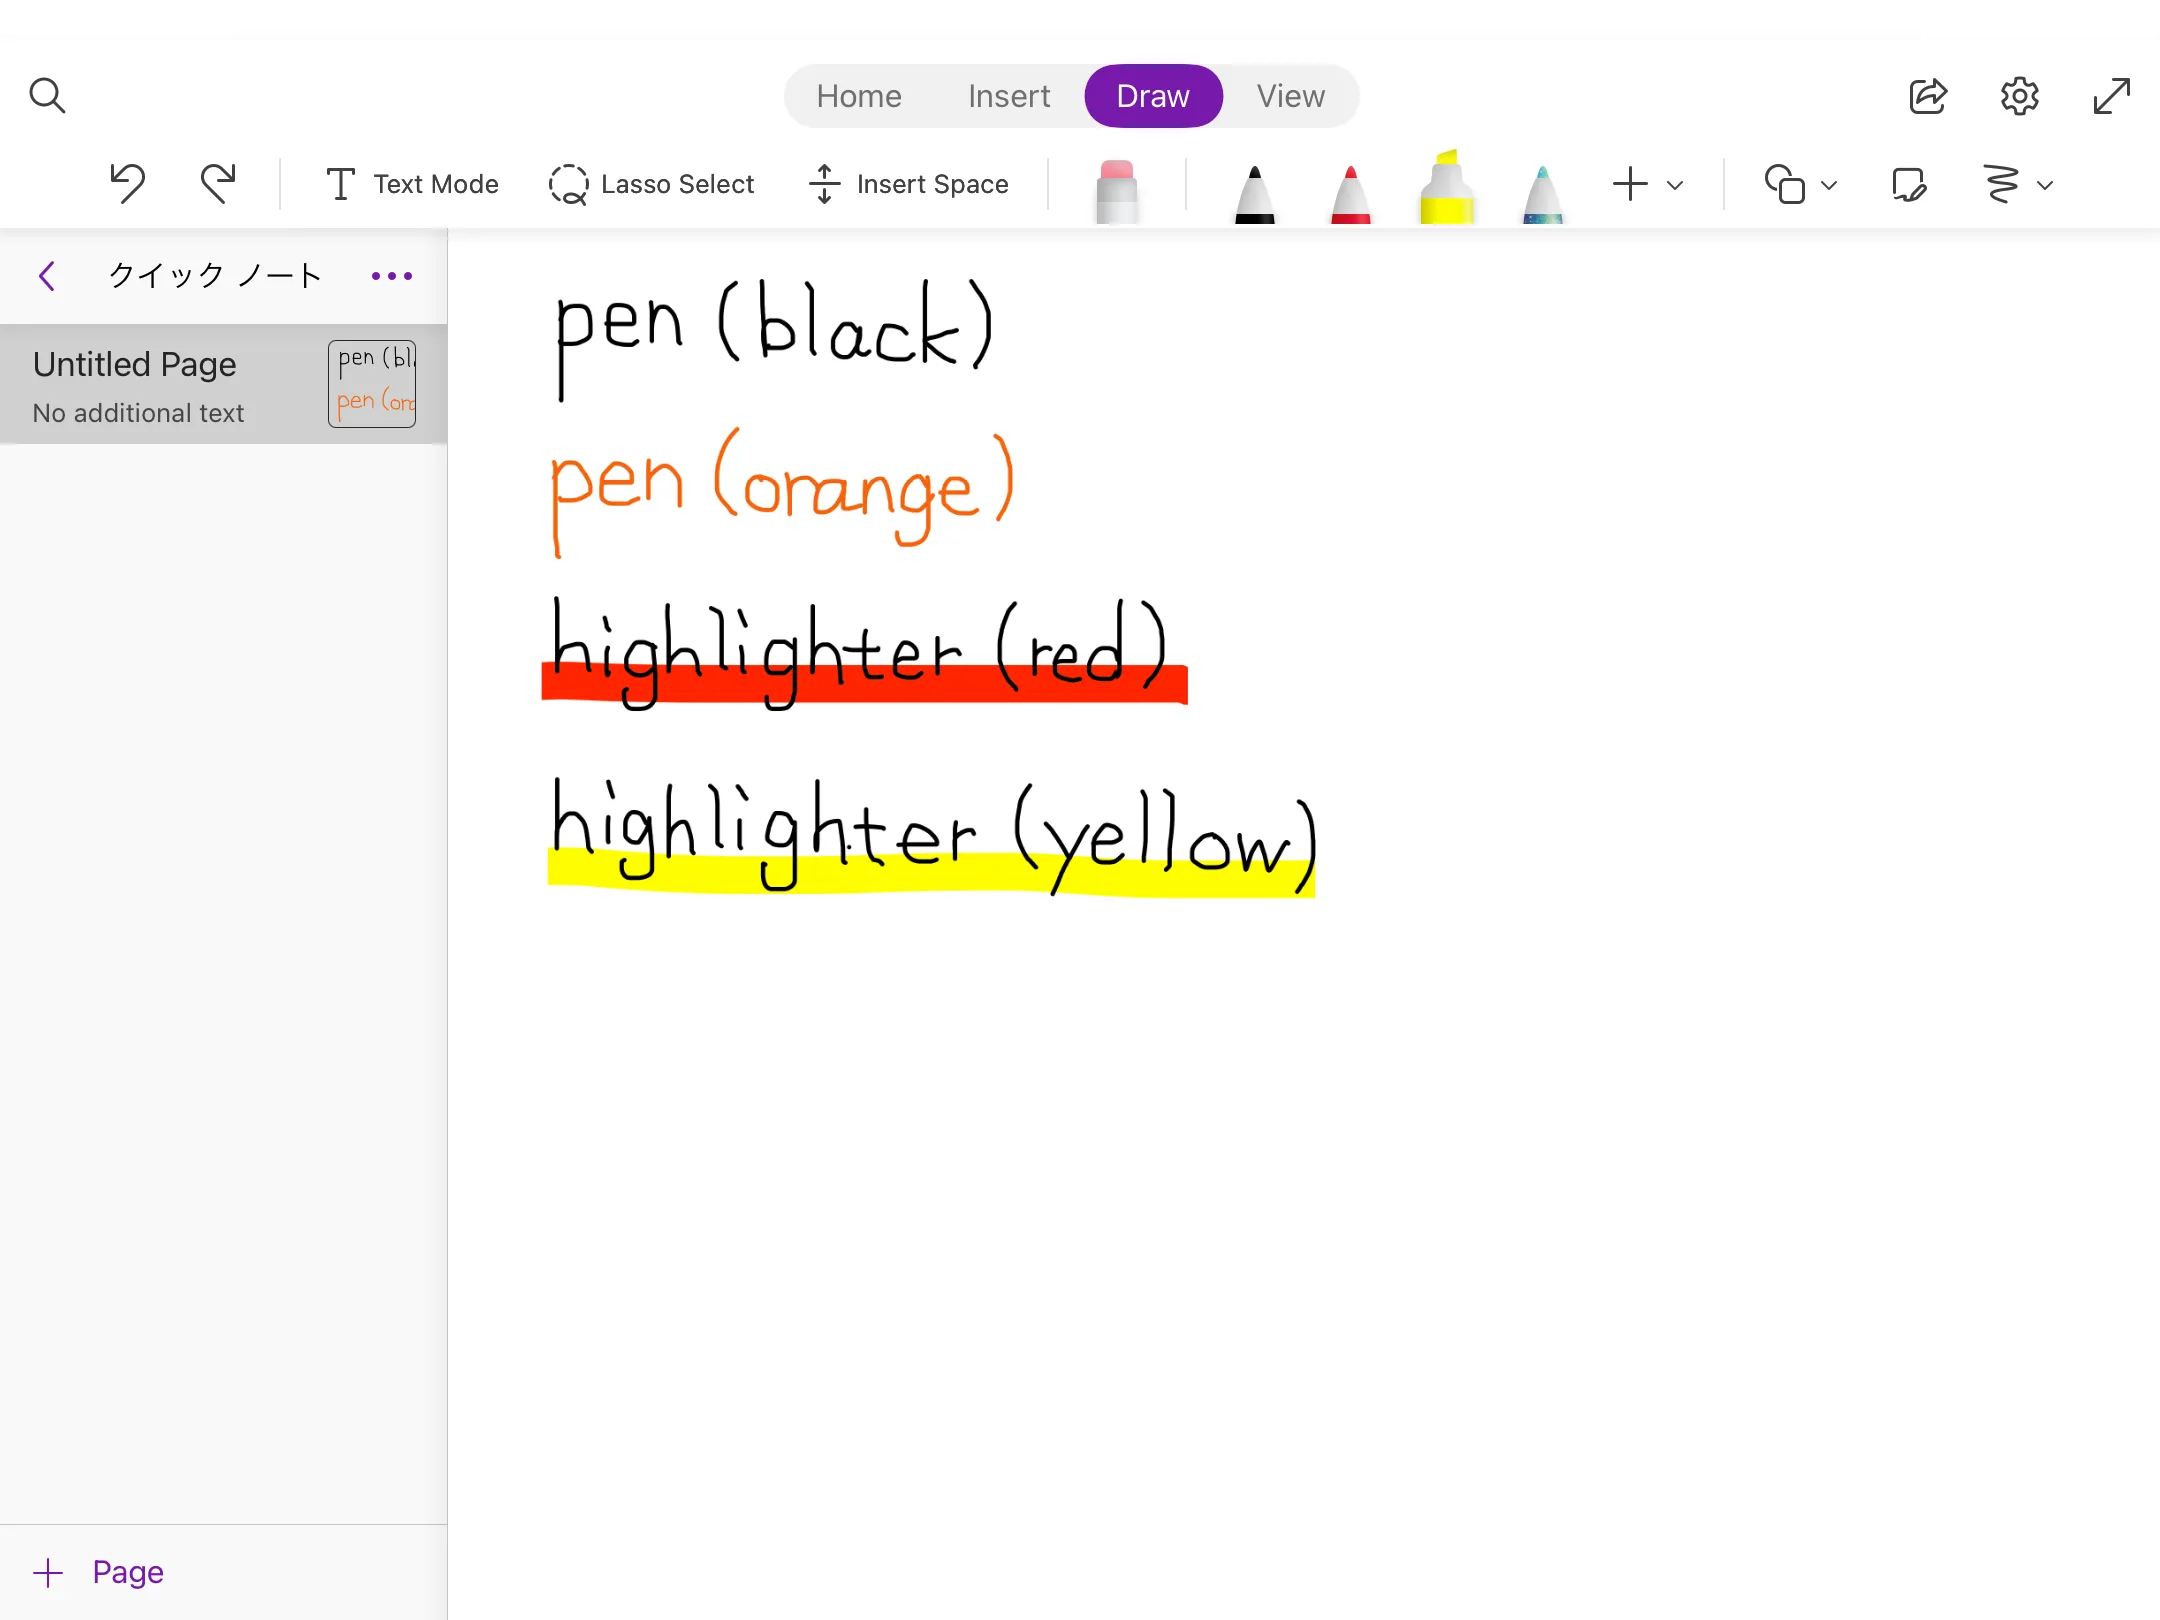The width and height of the screenshot is (2160, 1620).
Task: Collapse the left sidebar panel
Action: 44,274
